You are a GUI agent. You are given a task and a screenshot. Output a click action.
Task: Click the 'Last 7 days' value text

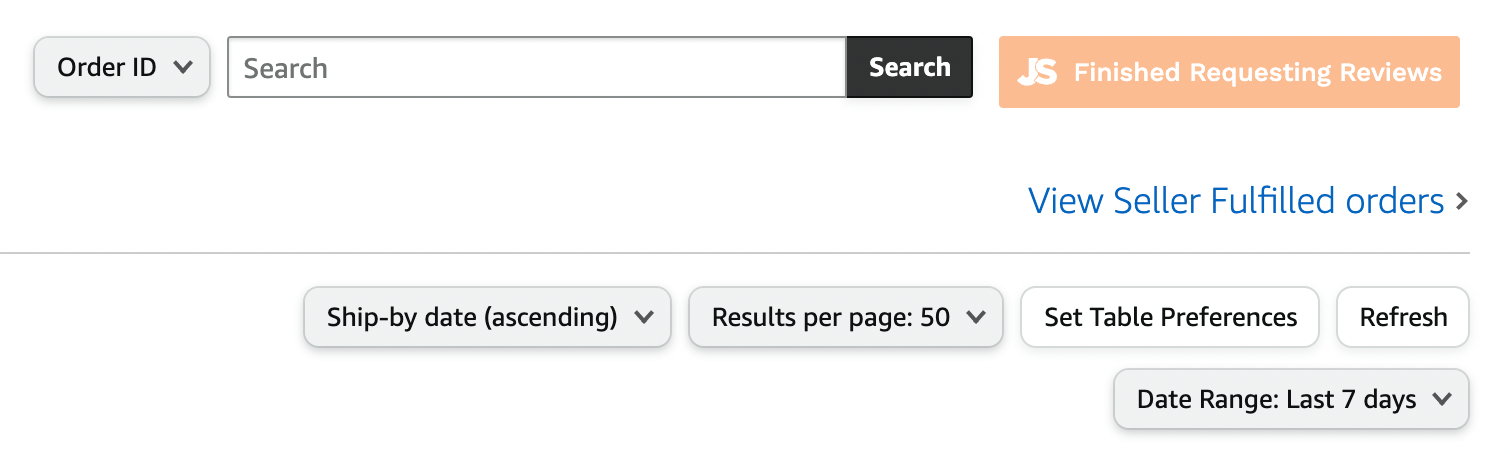(x=1351, y=399)
